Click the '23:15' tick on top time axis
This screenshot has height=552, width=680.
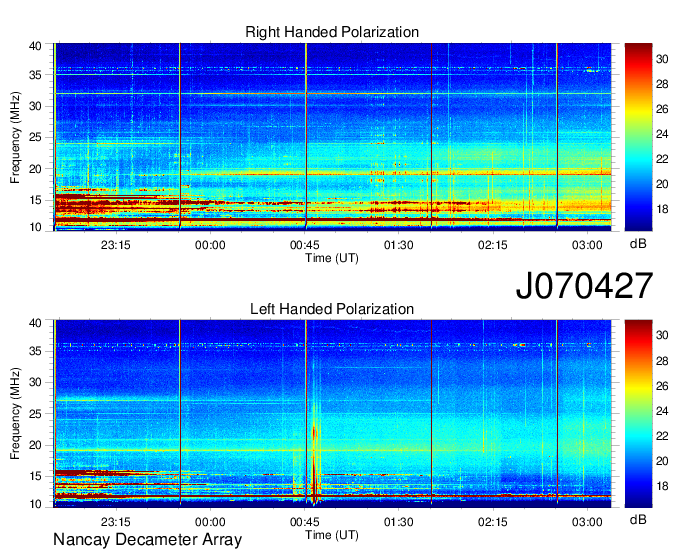115,245
